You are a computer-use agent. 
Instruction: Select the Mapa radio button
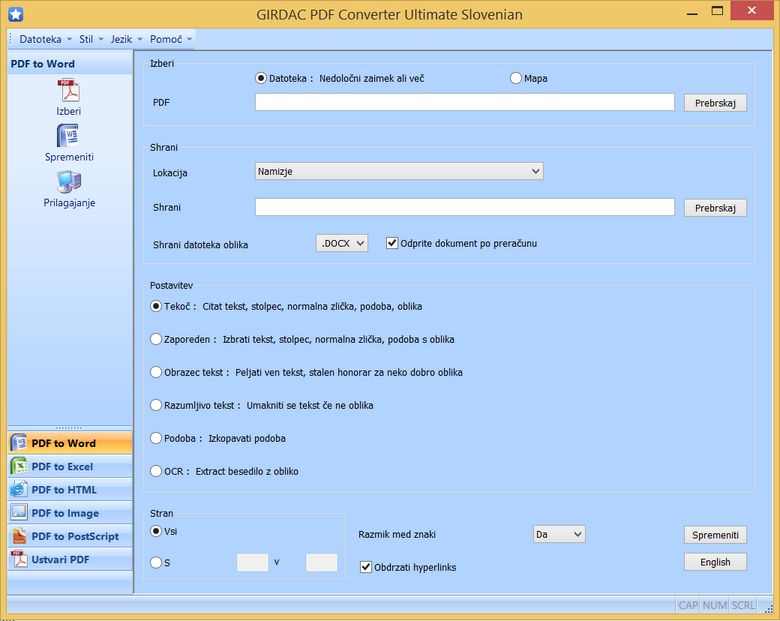(x=516, y=78)
